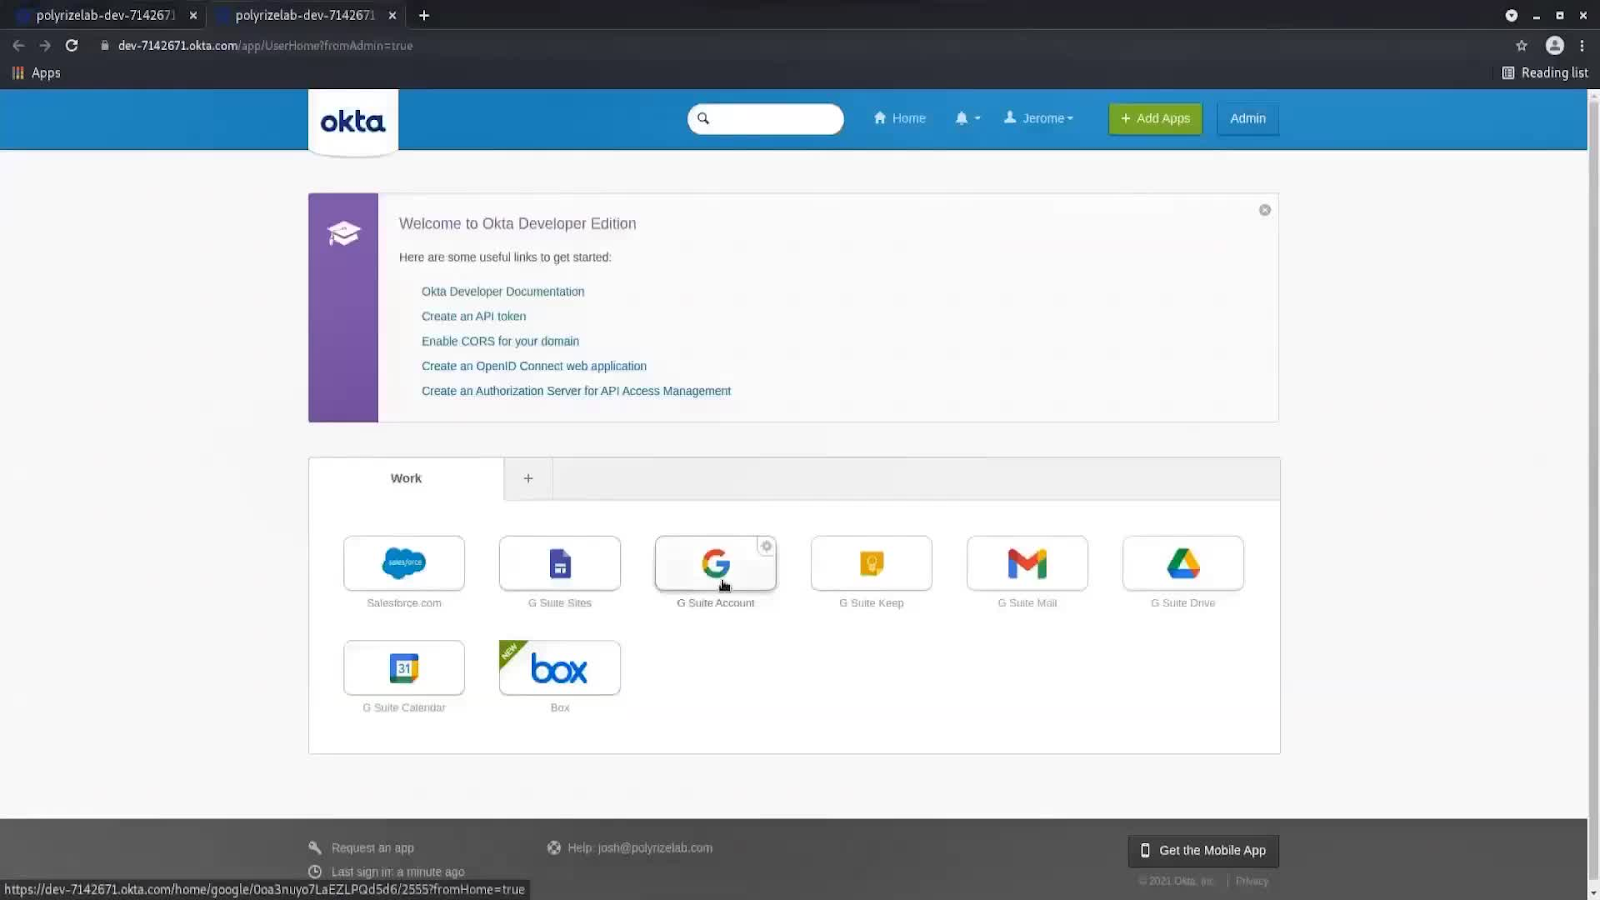View site security lock icon info
This screenshot has width=1600, height=900.
point(104,45)
